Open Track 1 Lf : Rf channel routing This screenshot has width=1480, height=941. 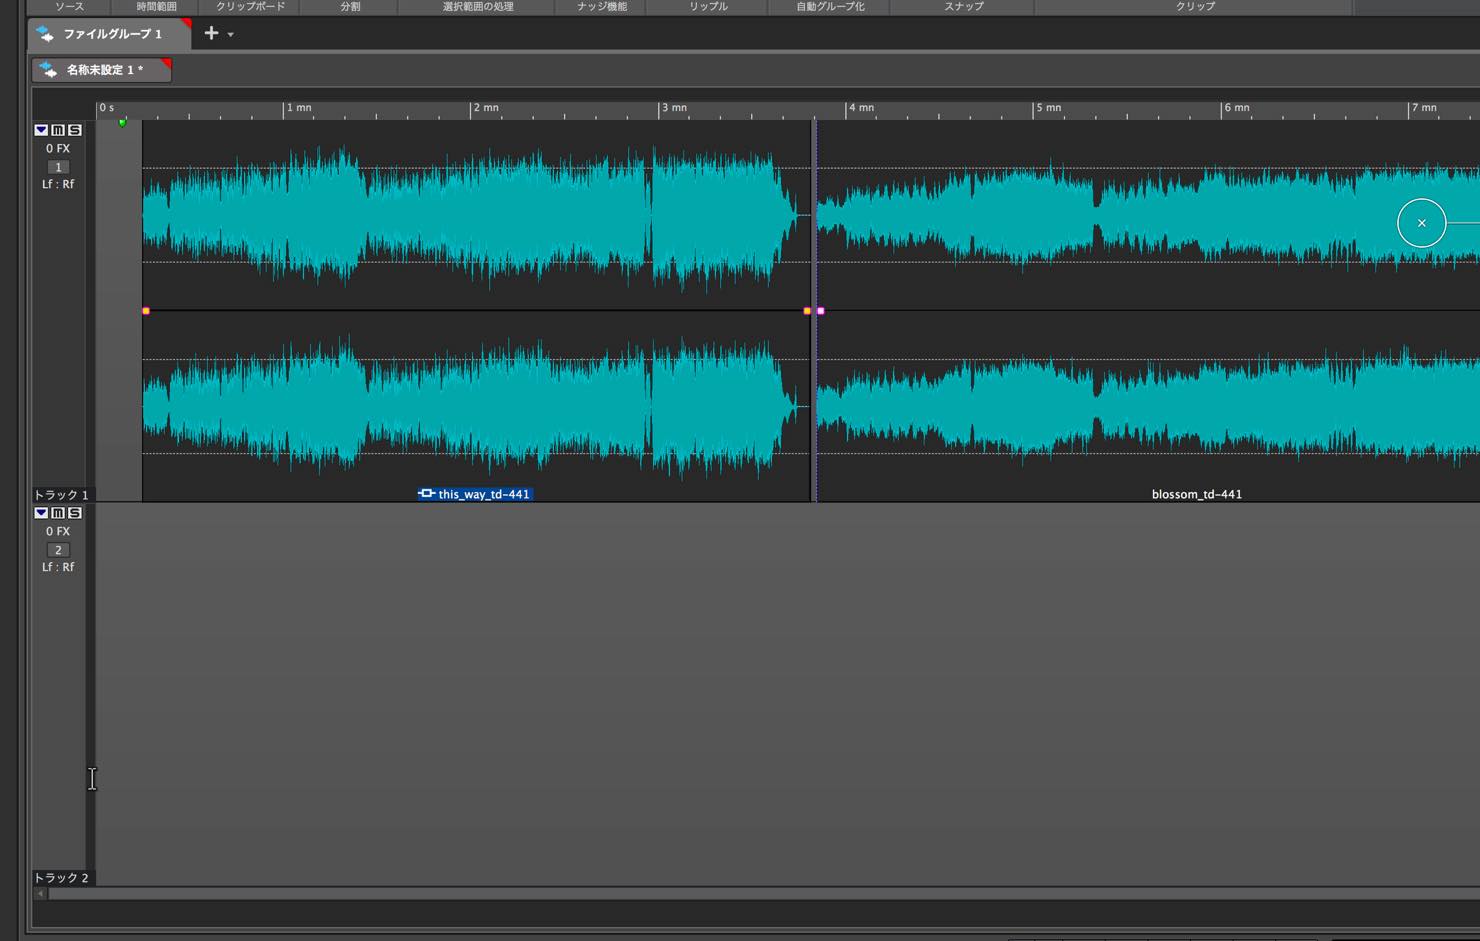58,184
